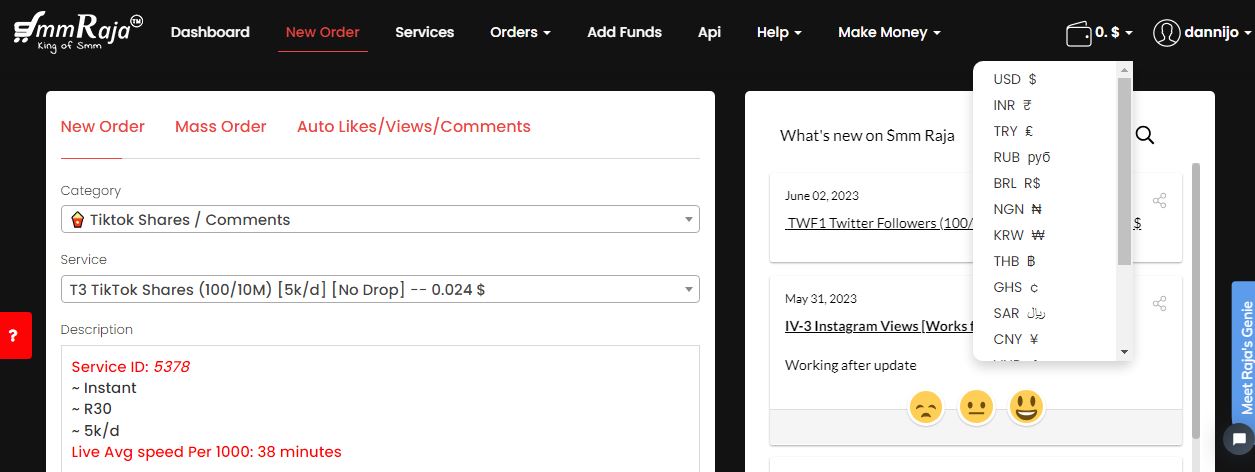Image resolution: width=1255 pixels, height=472 pixels.
Task: Open Meet Raja's Genie side tab
Action: pos(1244,355)
